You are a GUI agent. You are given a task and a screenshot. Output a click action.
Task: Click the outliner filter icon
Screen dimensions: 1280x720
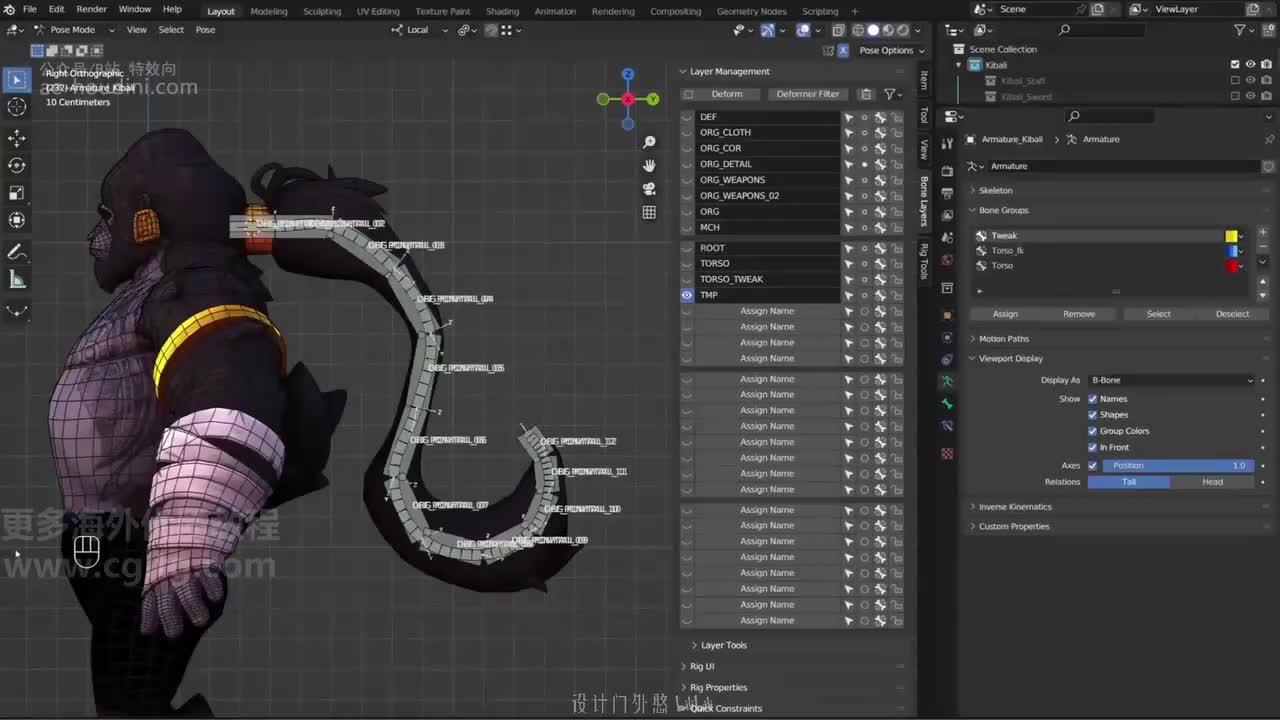pos(1240,30)
